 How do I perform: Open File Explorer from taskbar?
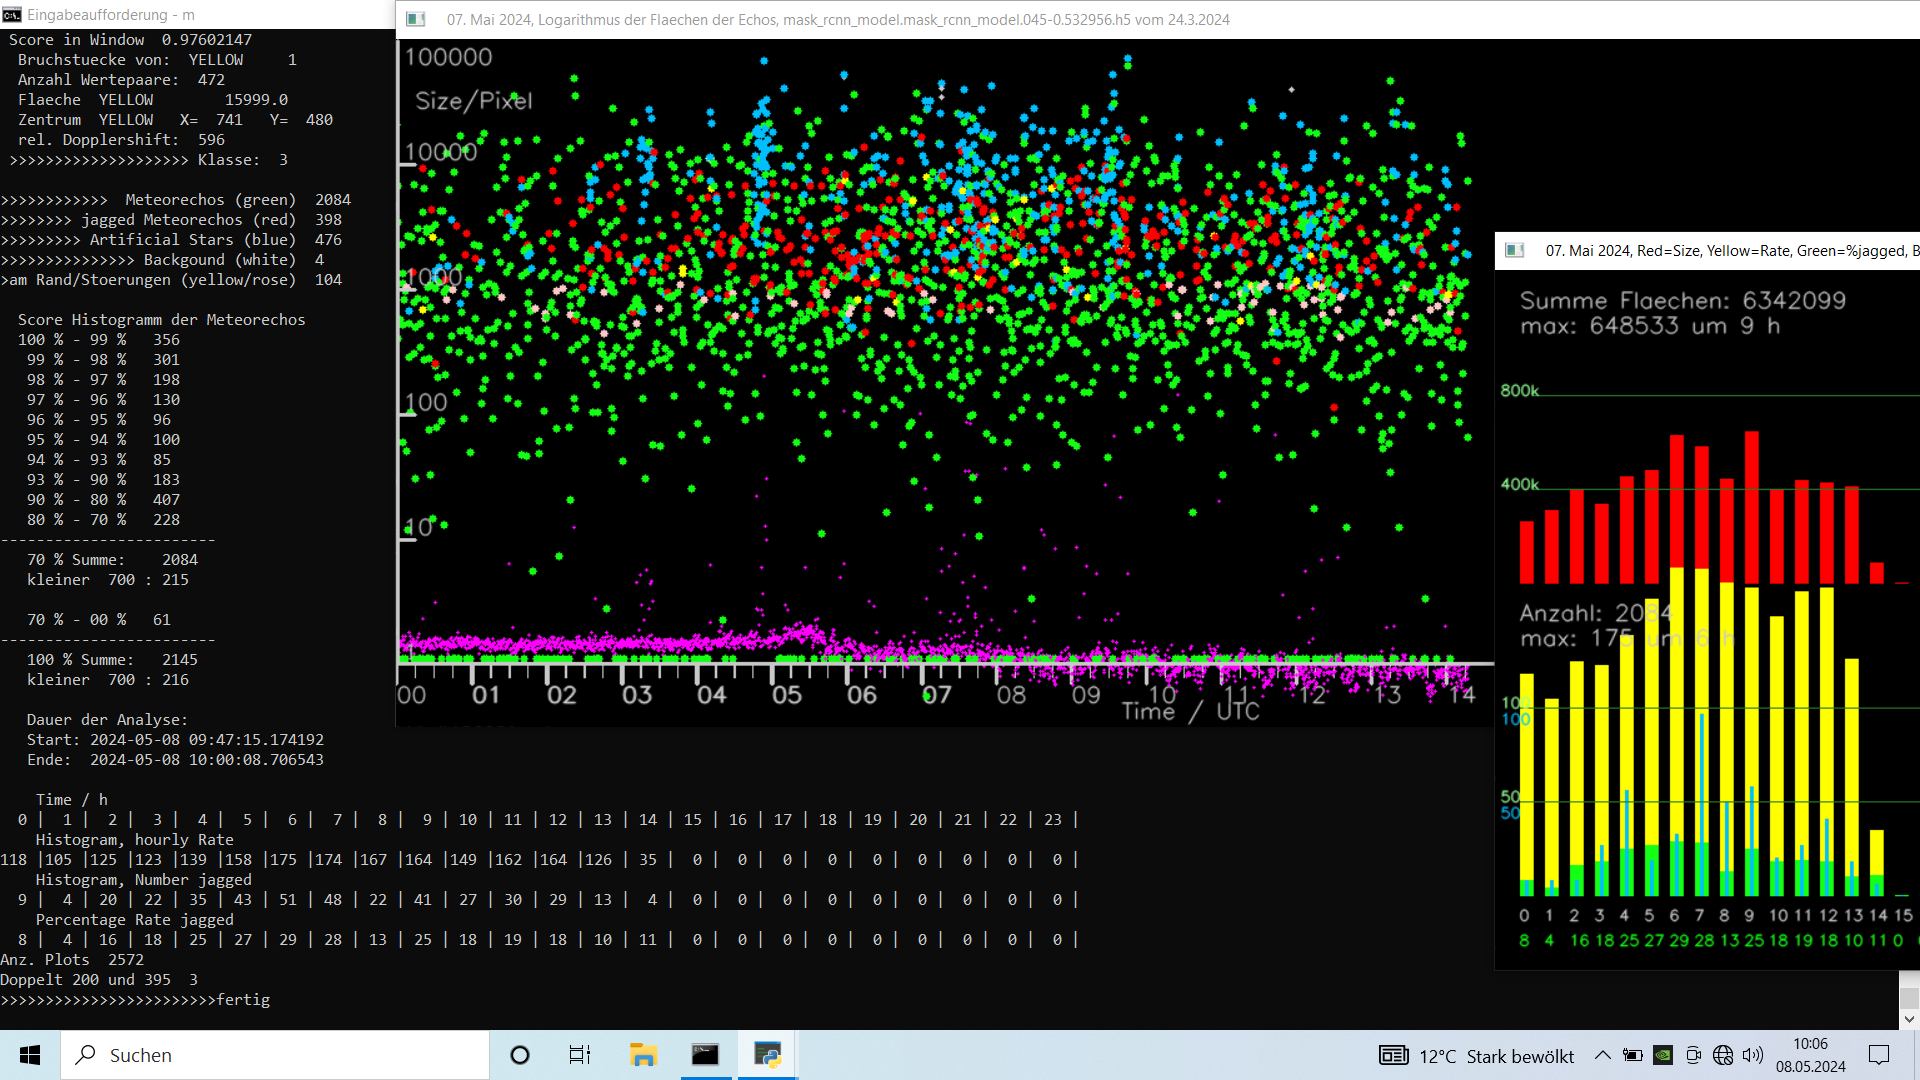coord(642,1055)
